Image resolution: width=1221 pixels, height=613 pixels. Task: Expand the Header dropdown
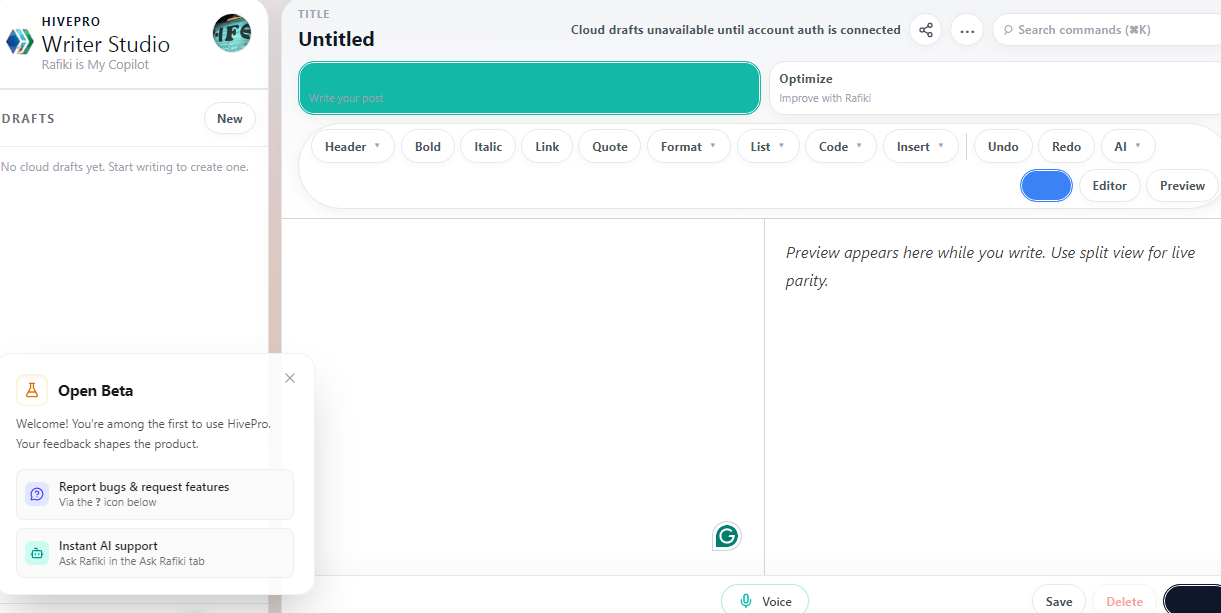pos(353,146)
